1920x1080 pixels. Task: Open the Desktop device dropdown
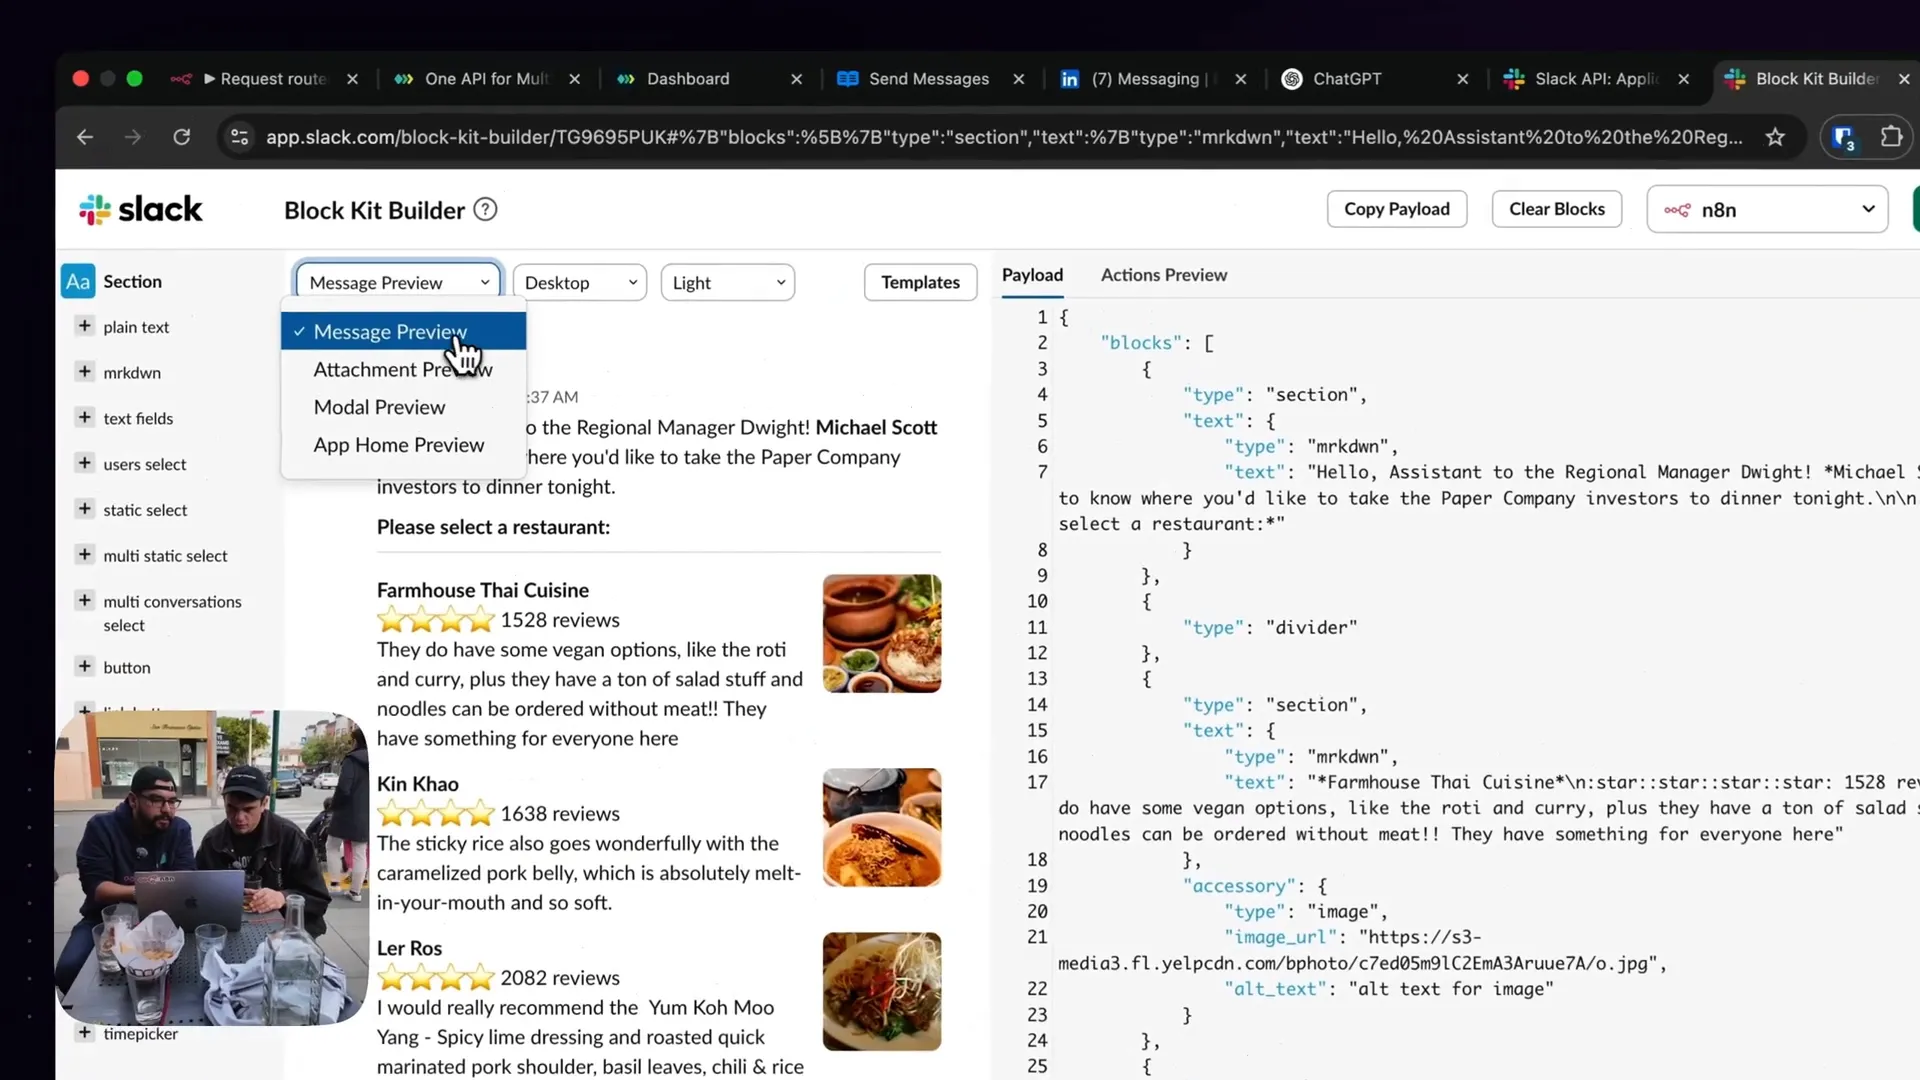coord(580,283)
